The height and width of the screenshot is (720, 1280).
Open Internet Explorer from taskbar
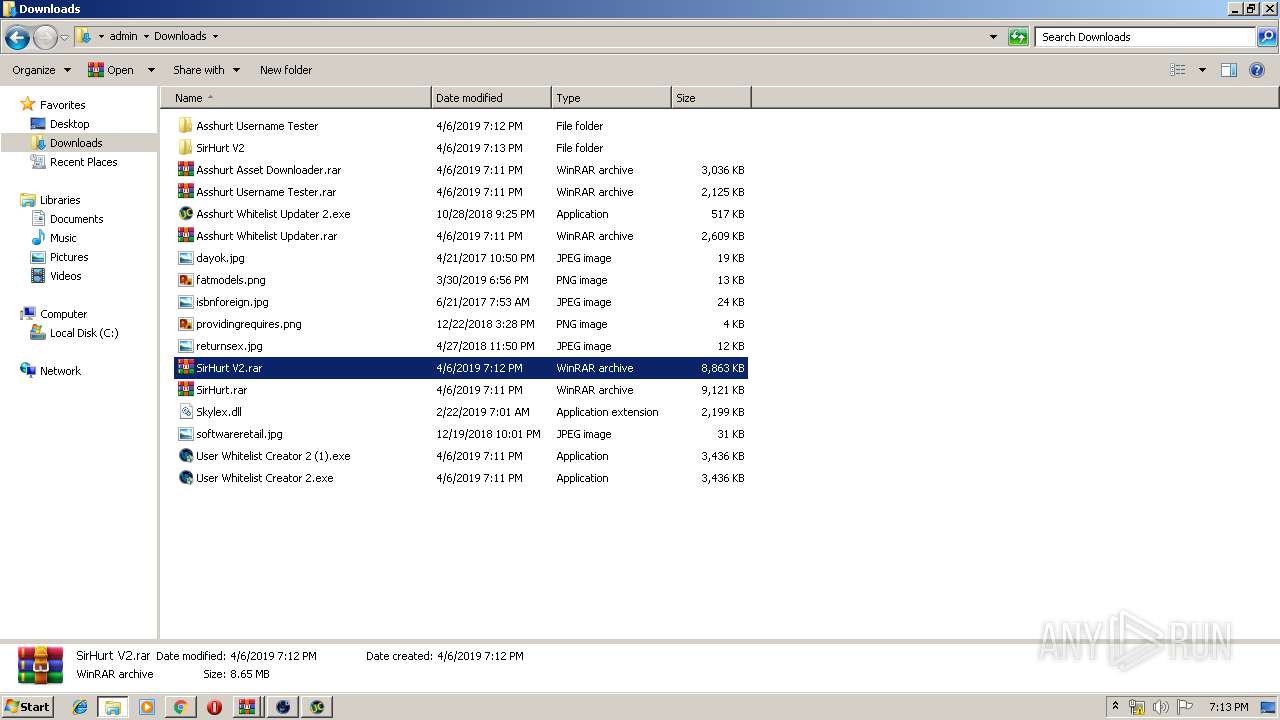click(x=80, y=707)
